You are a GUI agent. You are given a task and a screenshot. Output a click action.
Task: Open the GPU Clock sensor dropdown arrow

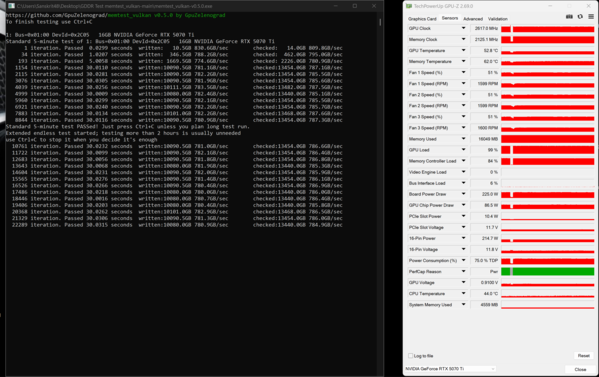point(463,28)
